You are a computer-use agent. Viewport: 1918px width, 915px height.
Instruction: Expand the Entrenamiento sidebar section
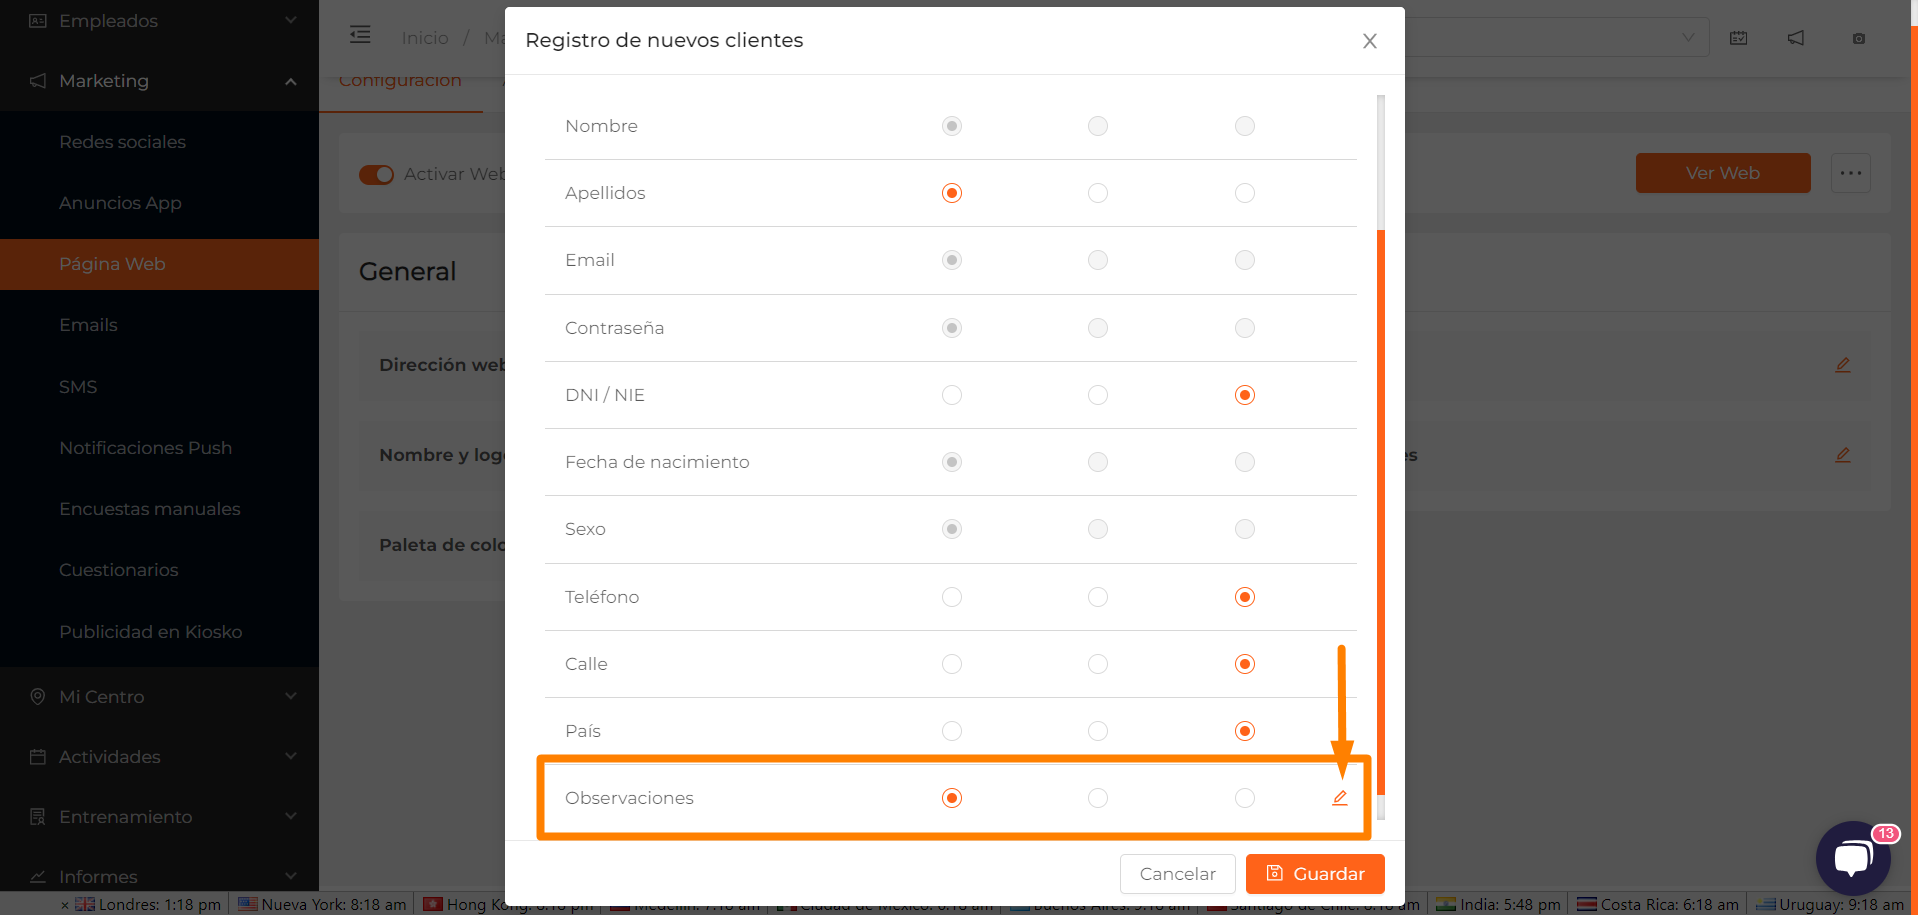[160, 817]
